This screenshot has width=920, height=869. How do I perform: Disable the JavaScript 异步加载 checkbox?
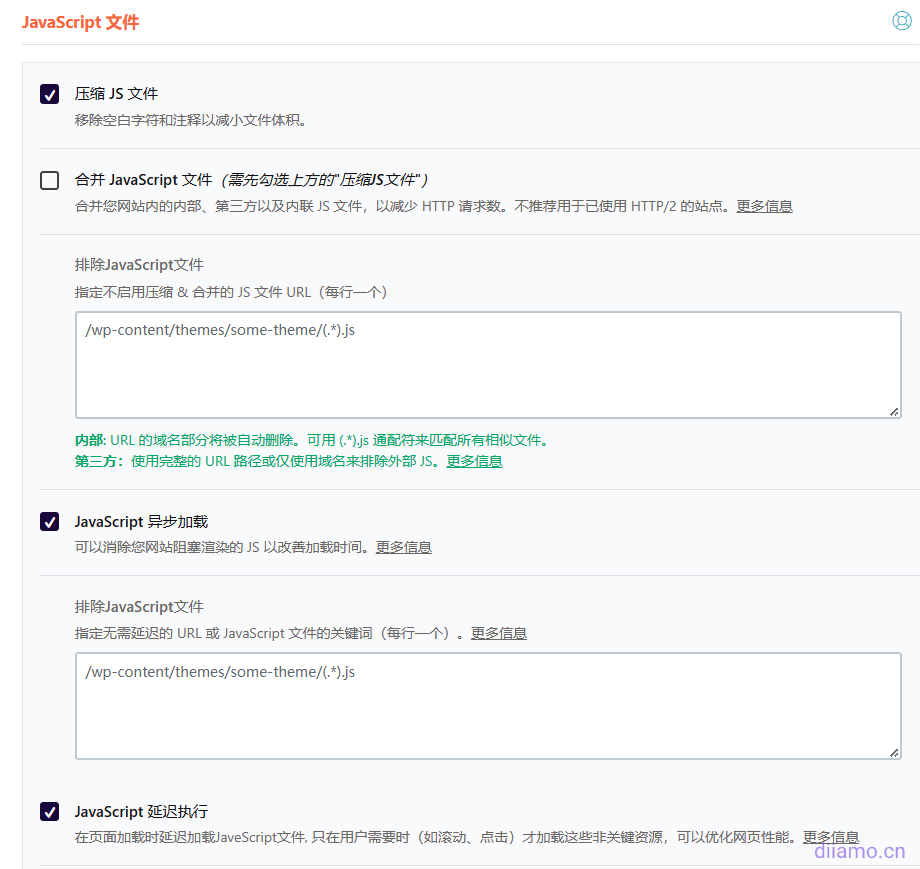[x=49, y=522]
